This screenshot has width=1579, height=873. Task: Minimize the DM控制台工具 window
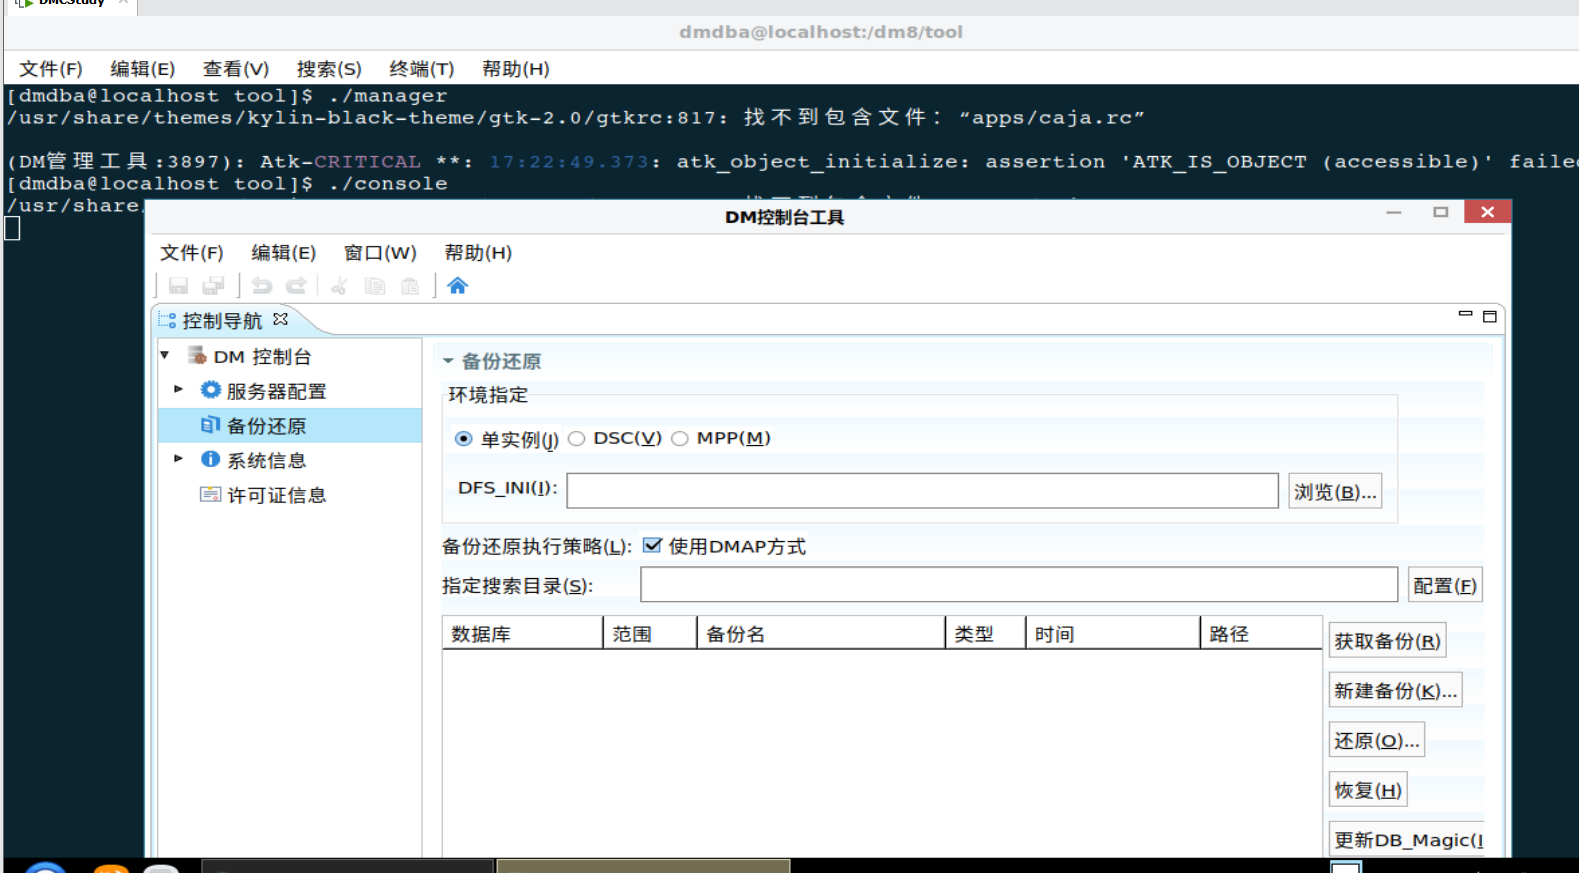pyautogui.click(x=1394, y=212)
